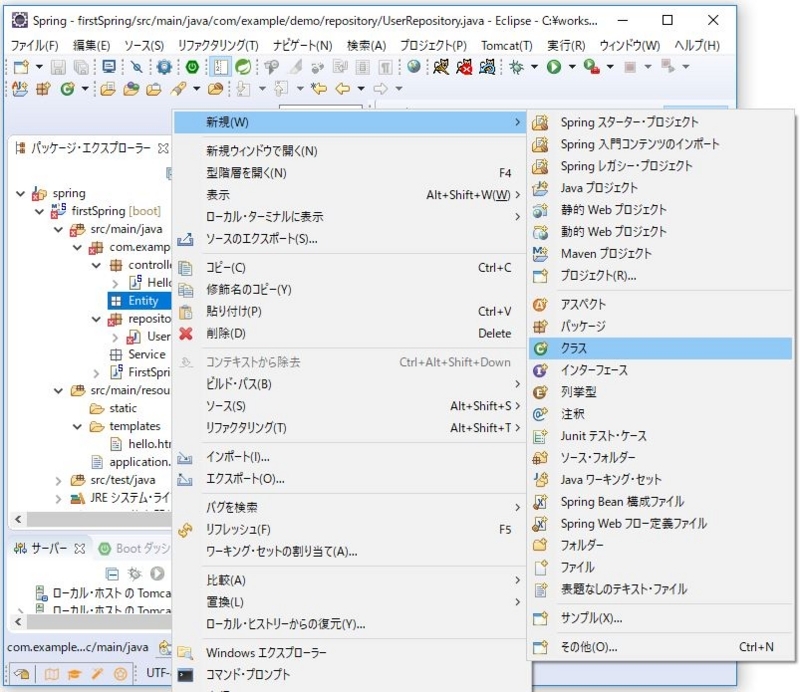Switch to the サーバー tab
The height and width of the screenshot is (692, 800).
tap(49, 549)
